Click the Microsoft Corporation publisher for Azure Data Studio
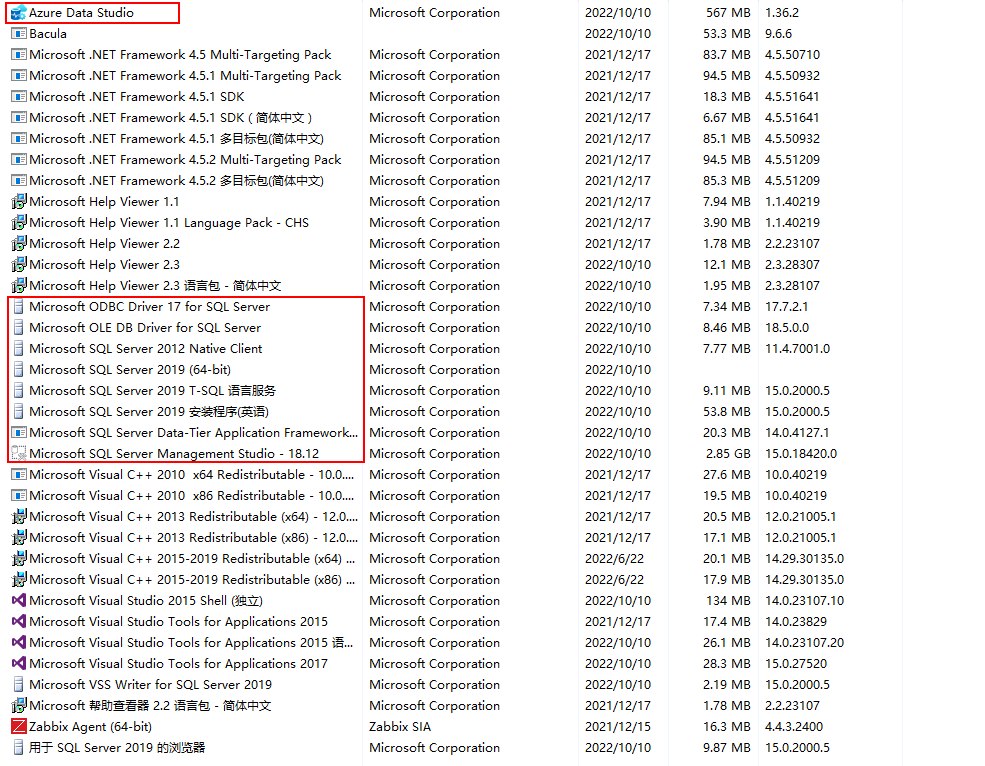The image size is (985, 766). [435, 13]
